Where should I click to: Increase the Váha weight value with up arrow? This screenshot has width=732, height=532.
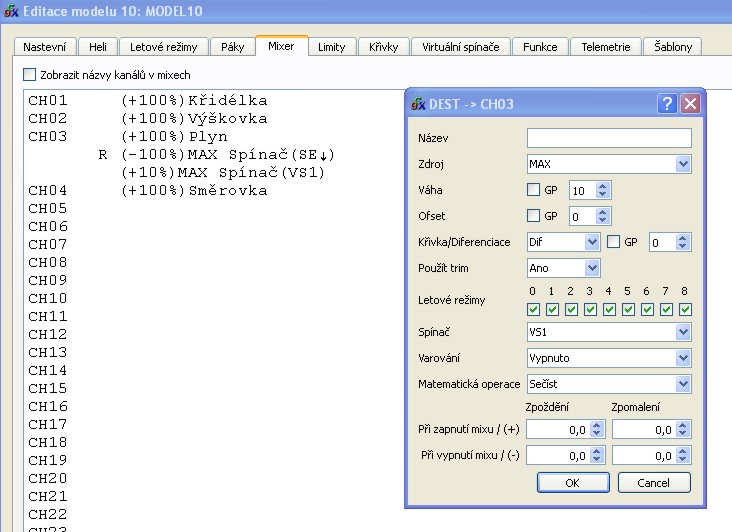(x=602, y=186)
